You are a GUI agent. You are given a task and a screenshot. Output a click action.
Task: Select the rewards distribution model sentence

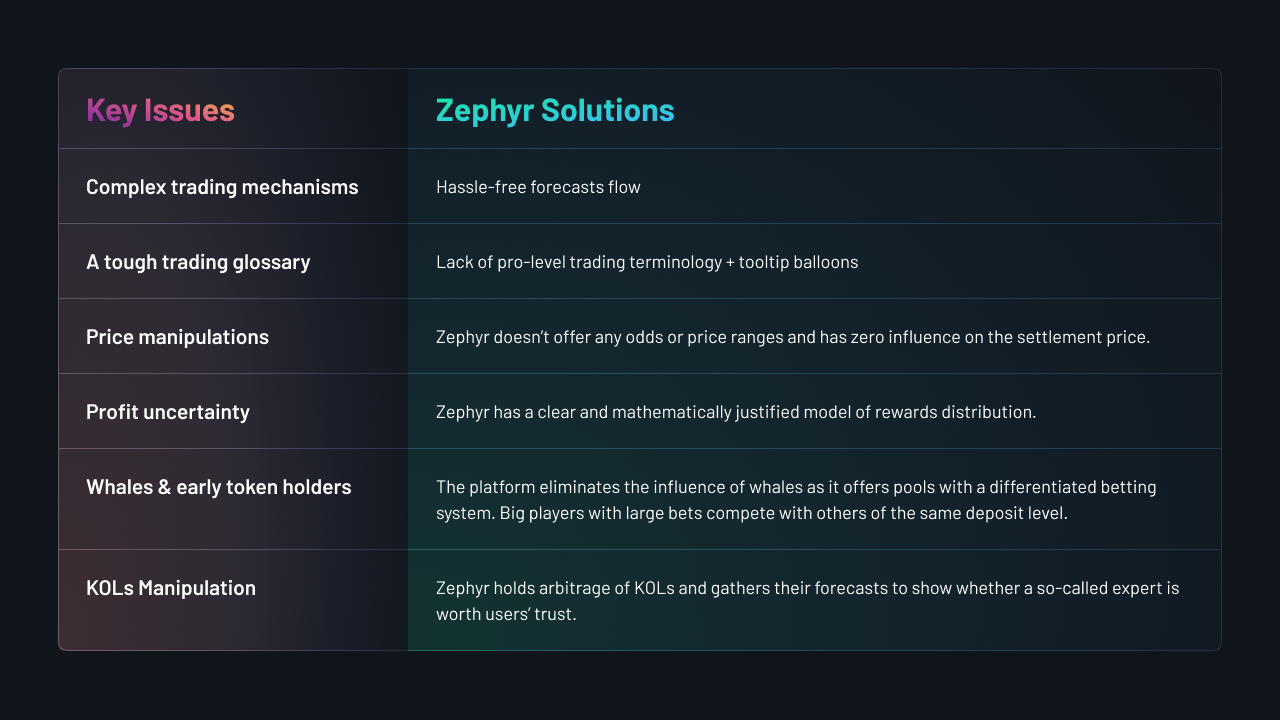coord(736,412)
